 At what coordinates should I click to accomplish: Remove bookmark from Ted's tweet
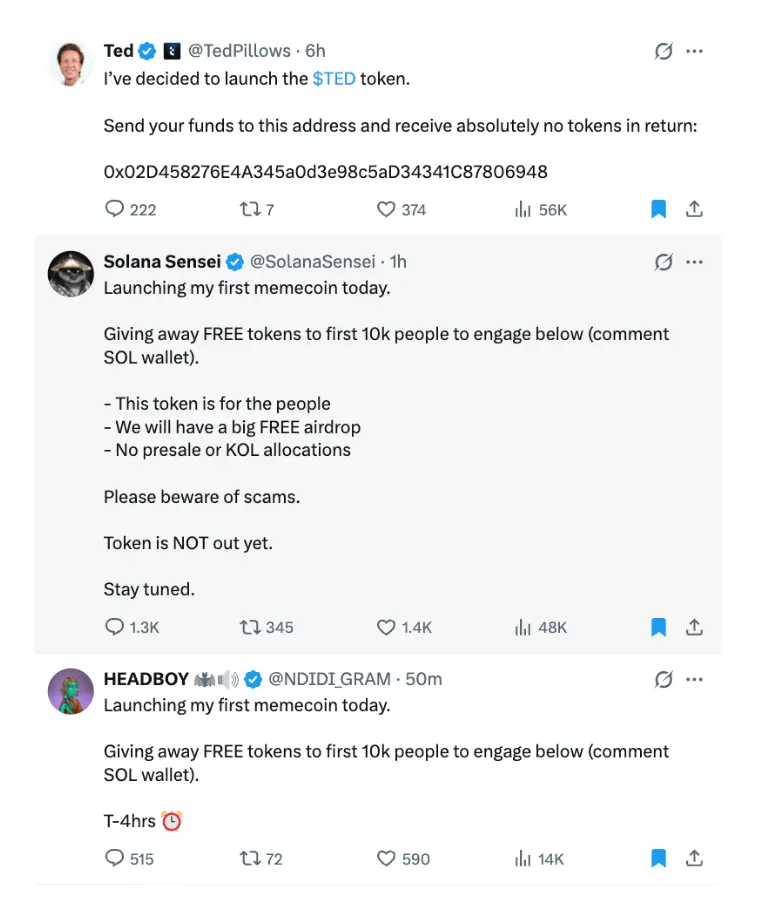click(658, 209)
